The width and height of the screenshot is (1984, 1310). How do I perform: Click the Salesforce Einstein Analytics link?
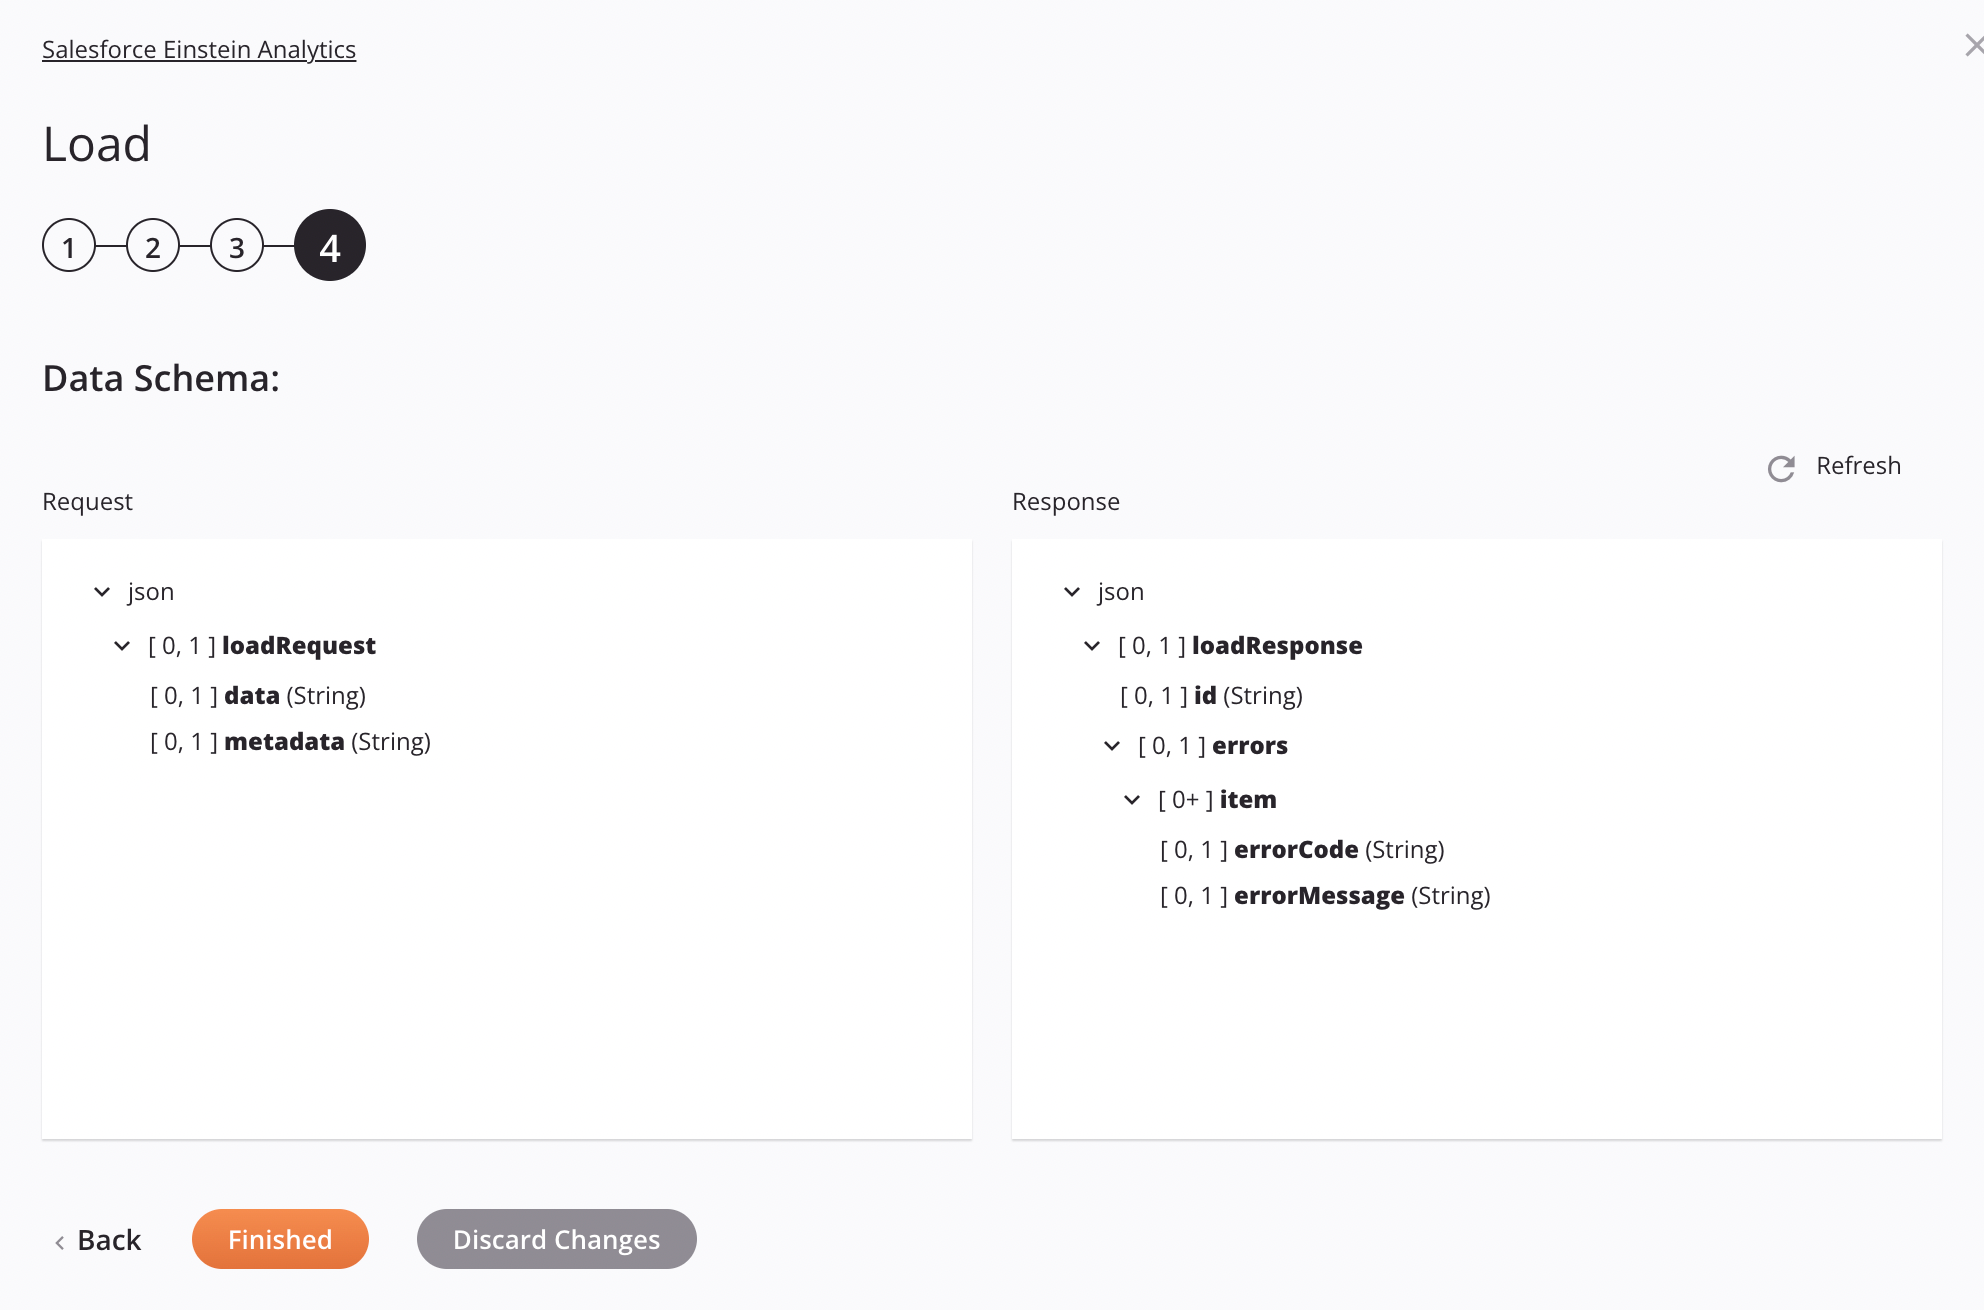[x=199, y=48]
